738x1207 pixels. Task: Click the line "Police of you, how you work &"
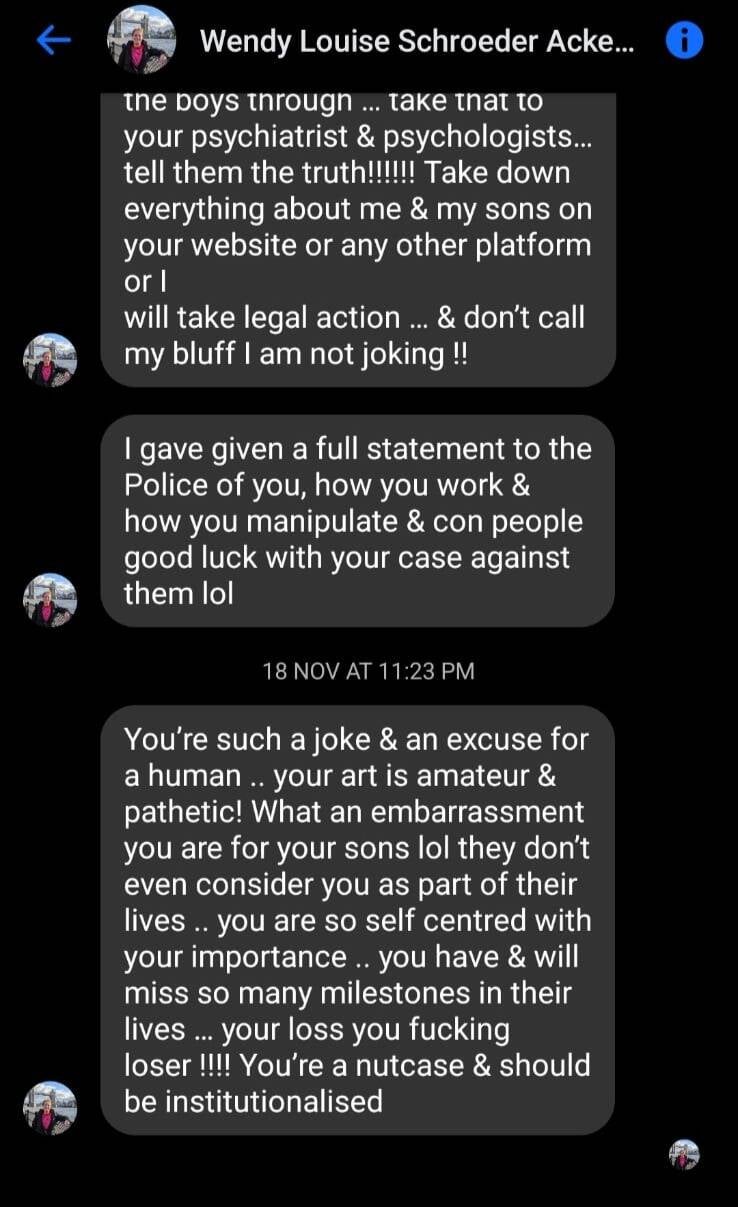pos(327,485)
